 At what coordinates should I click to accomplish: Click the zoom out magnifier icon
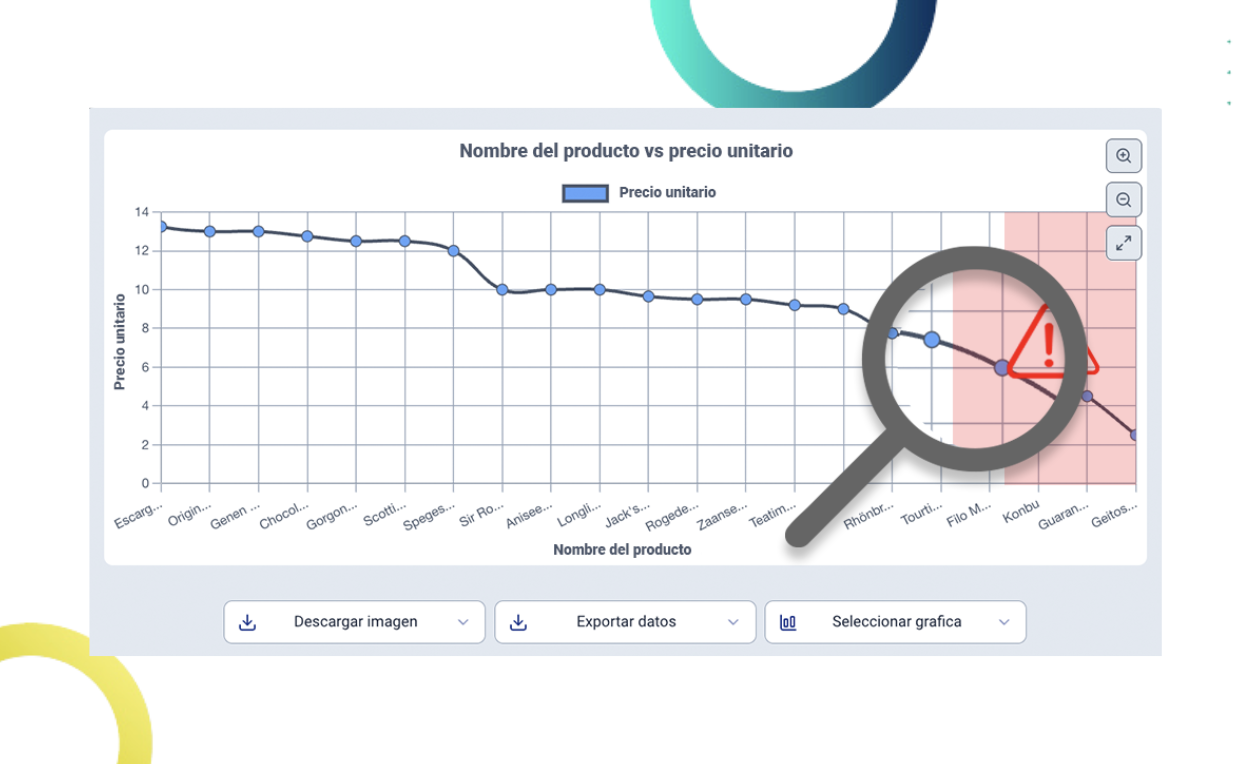(1124, 200)
